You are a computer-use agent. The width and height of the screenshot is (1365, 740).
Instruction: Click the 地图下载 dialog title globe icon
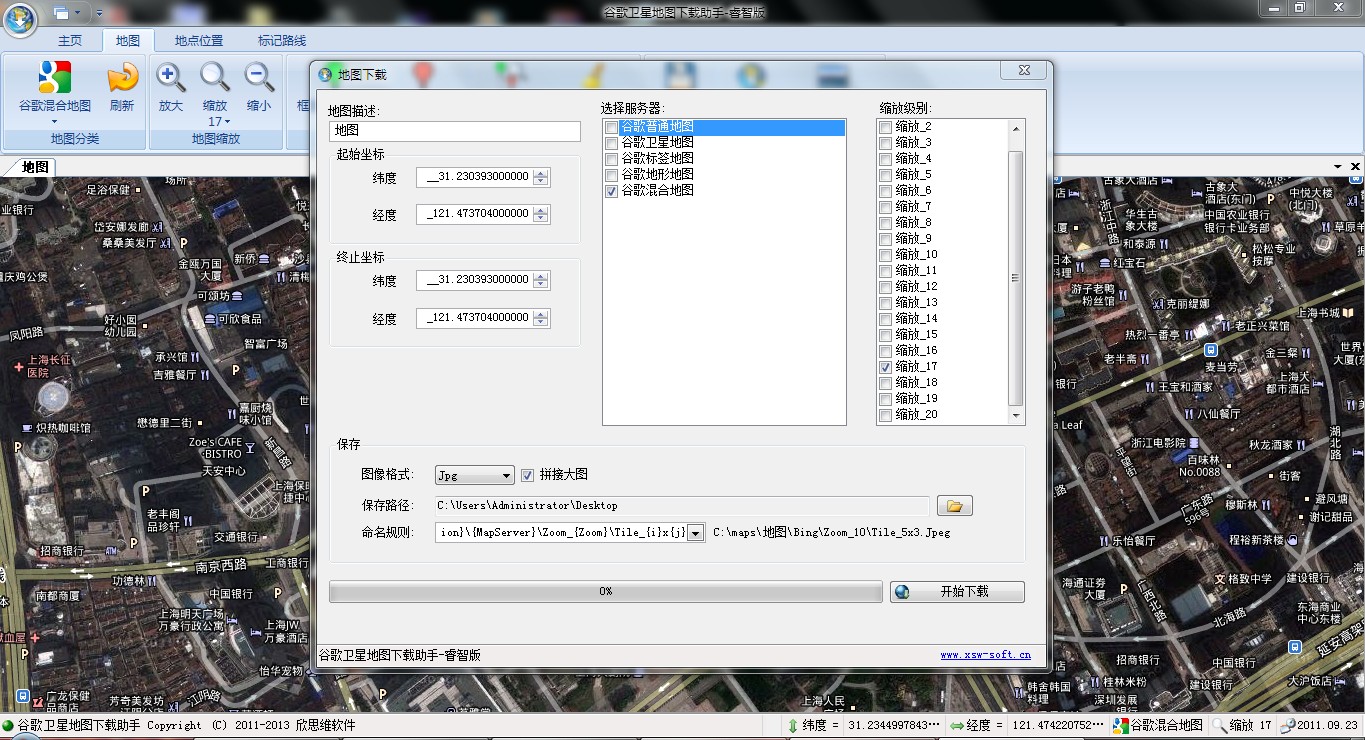[x=325, y=74]
